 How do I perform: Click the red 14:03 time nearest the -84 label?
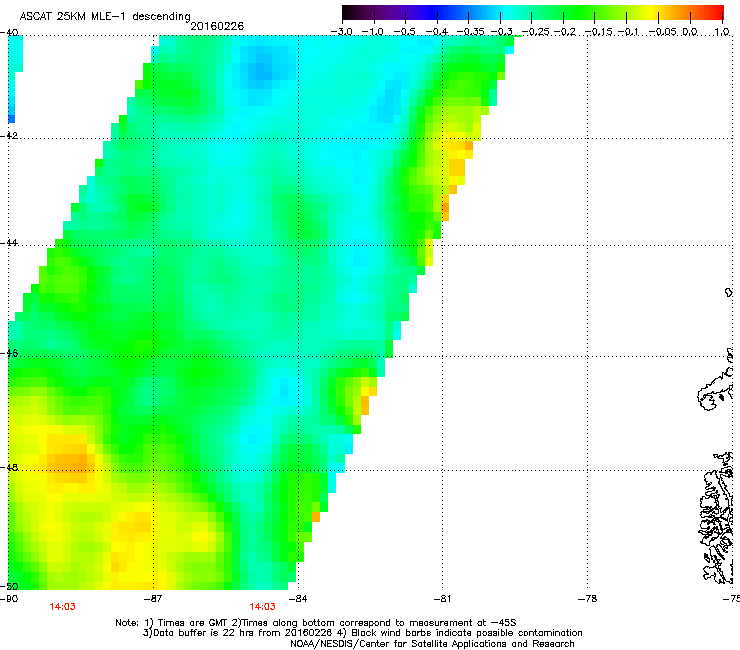(262, 607)
